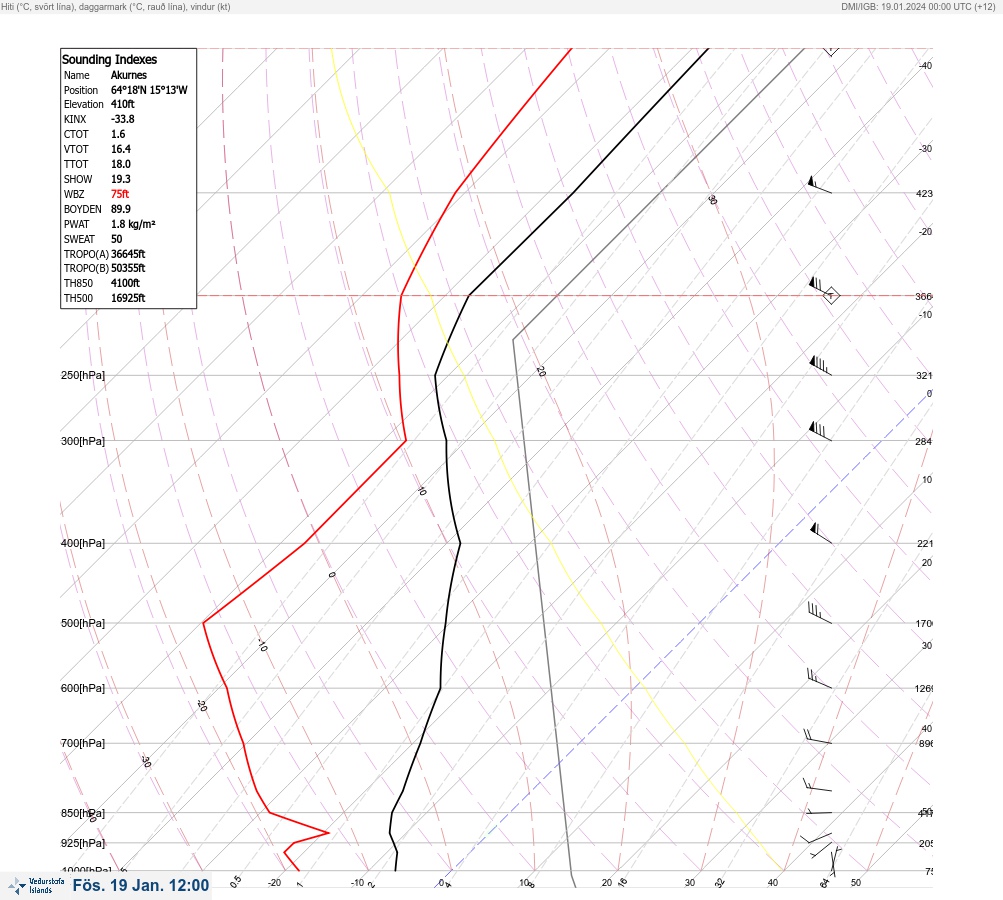Select the station name 'Akurnes'
This screenshot has width=1003, height=900.
(x=129, y=75)
